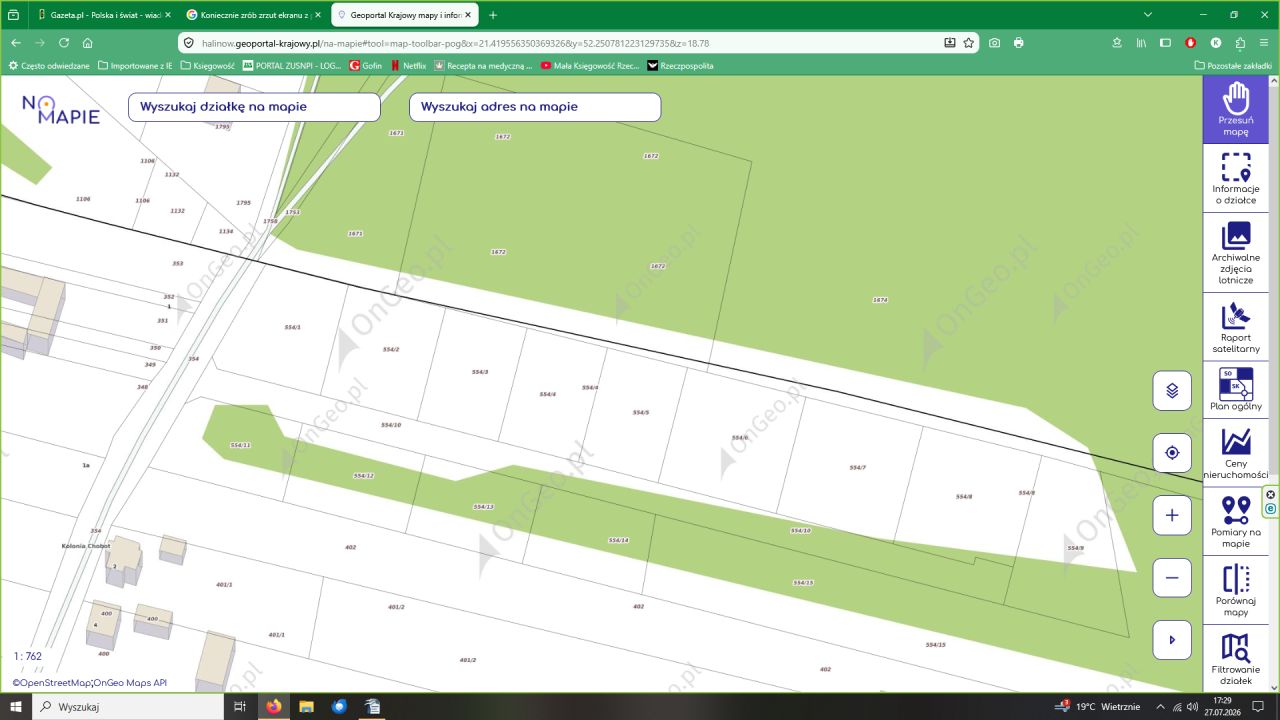This screenshot has width=1280, height=720.
Task: Open Archiwalne zdjęcia lotnicze panel
Action: tap(1235, 252)
